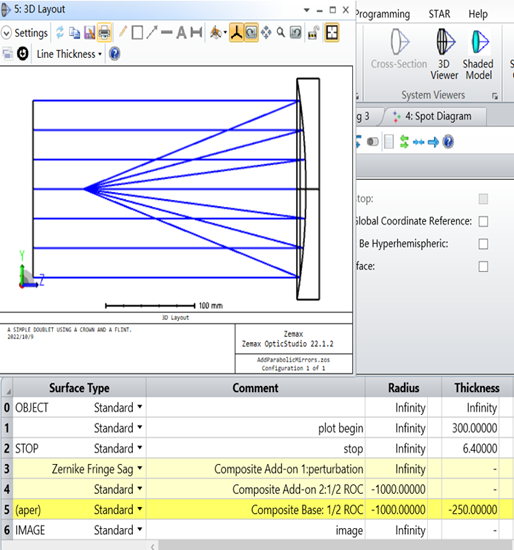Click the zoom magnifier icon
This screenshot has height=550, width=514.
pos(281,33)
